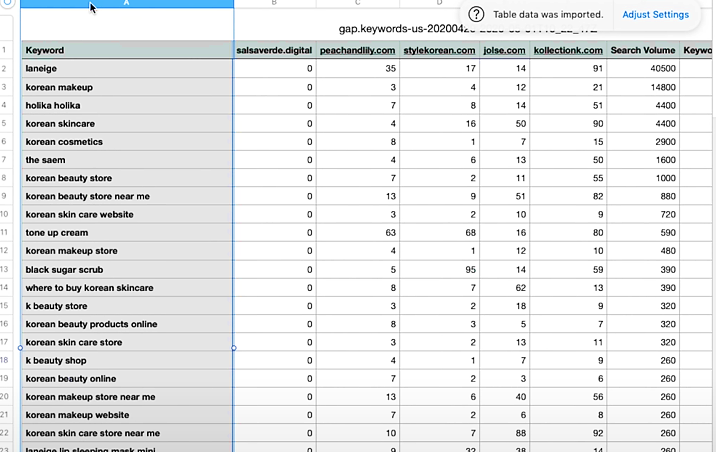Select row 11 header number
The width and height of the screenshot is (716, 452).
click(5, 232)
